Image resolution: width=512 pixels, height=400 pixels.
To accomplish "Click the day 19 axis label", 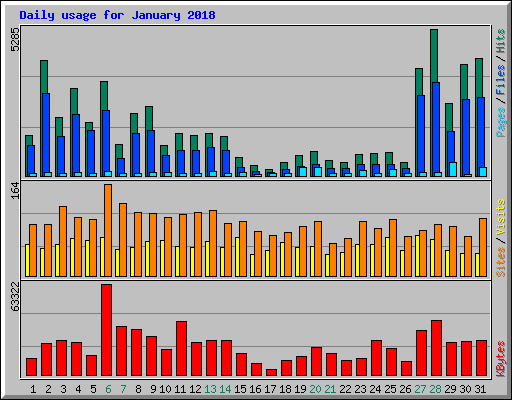I will (x=300, y=389).
